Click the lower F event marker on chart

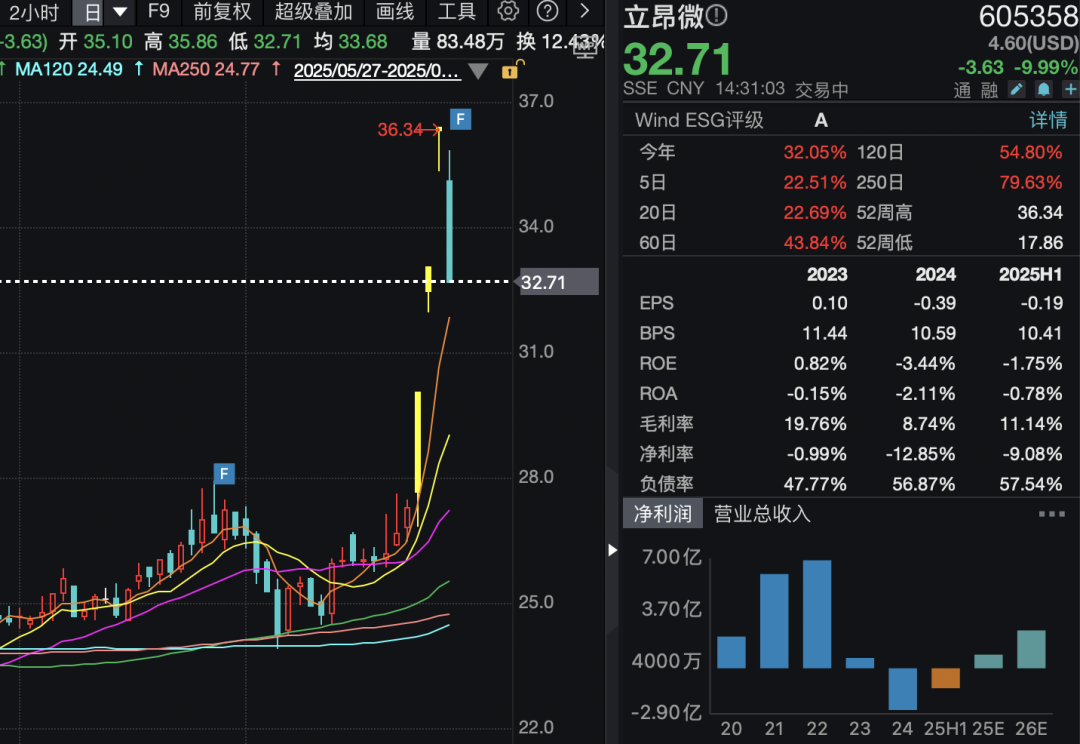tap(224, 474)
